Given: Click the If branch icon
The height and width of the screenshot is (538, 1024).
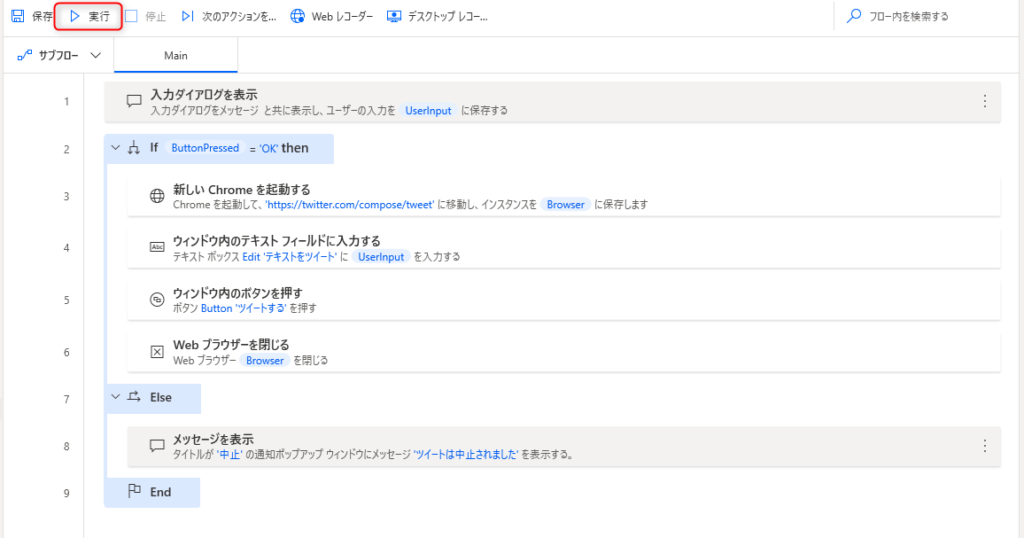Looking at the screenshot, I should pos(134,148).
